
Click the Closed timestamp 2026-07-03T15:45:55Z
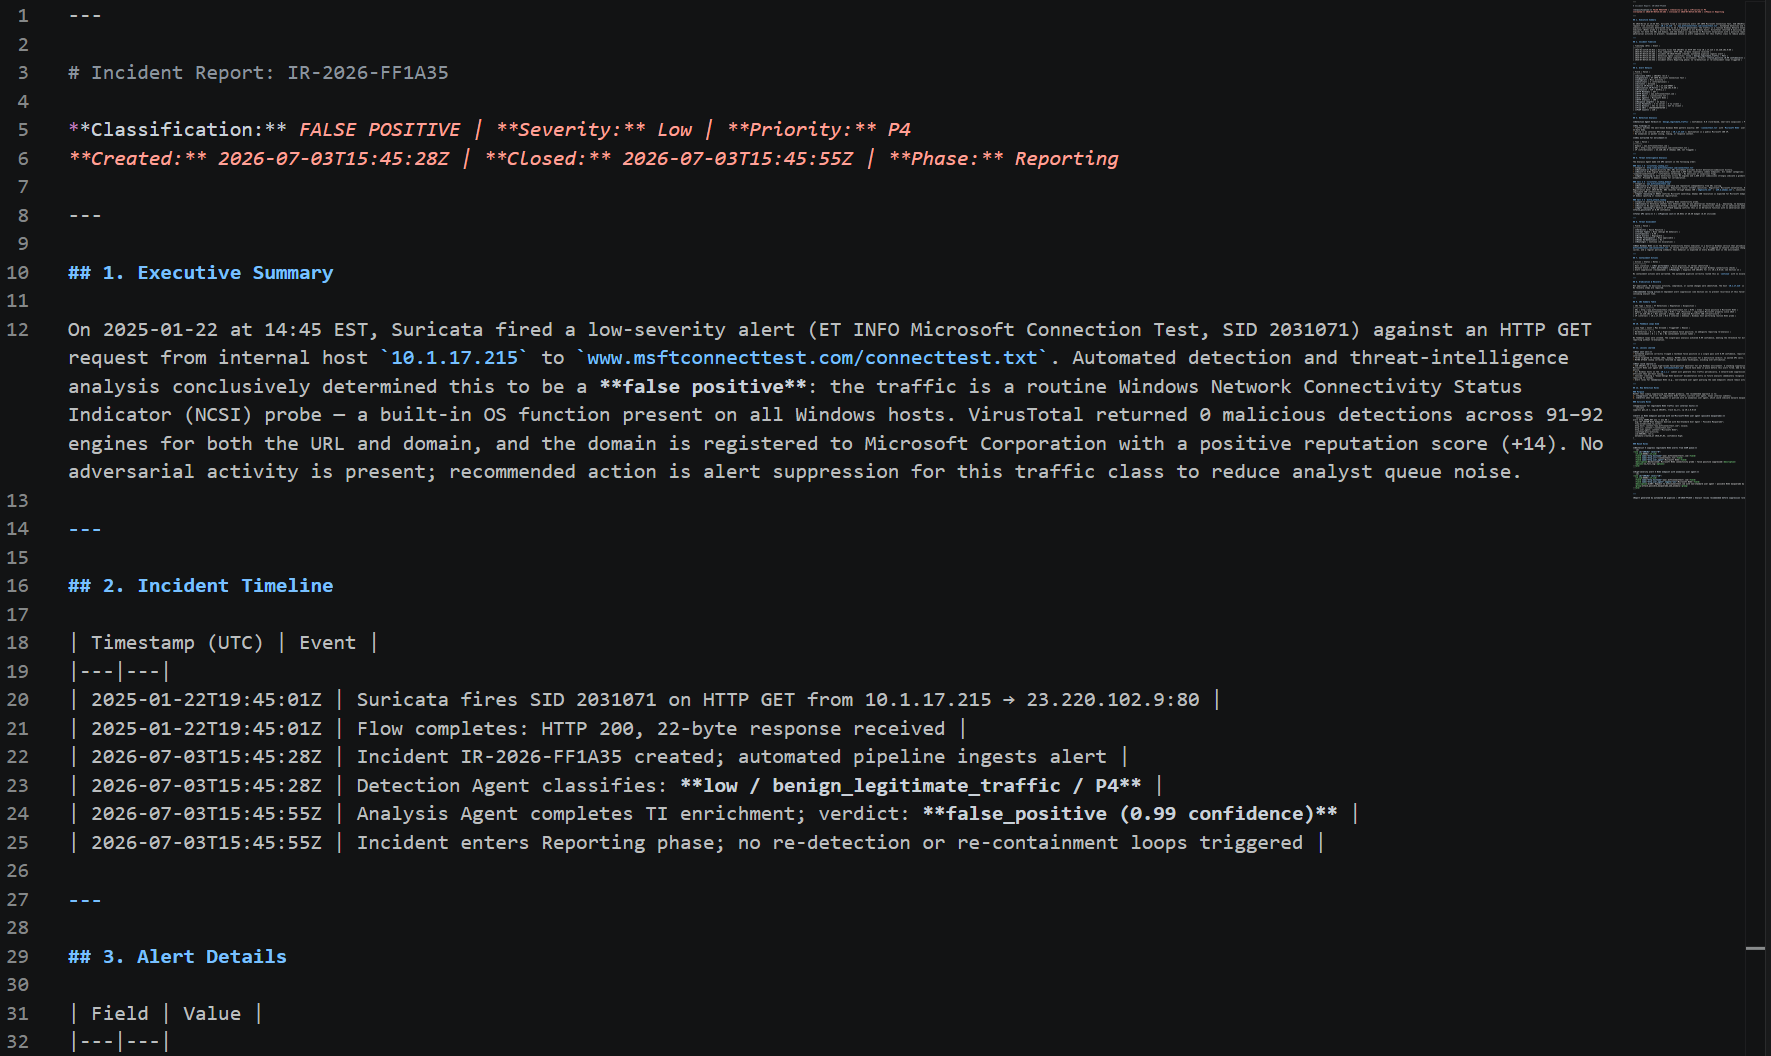[x=738, y=158]
